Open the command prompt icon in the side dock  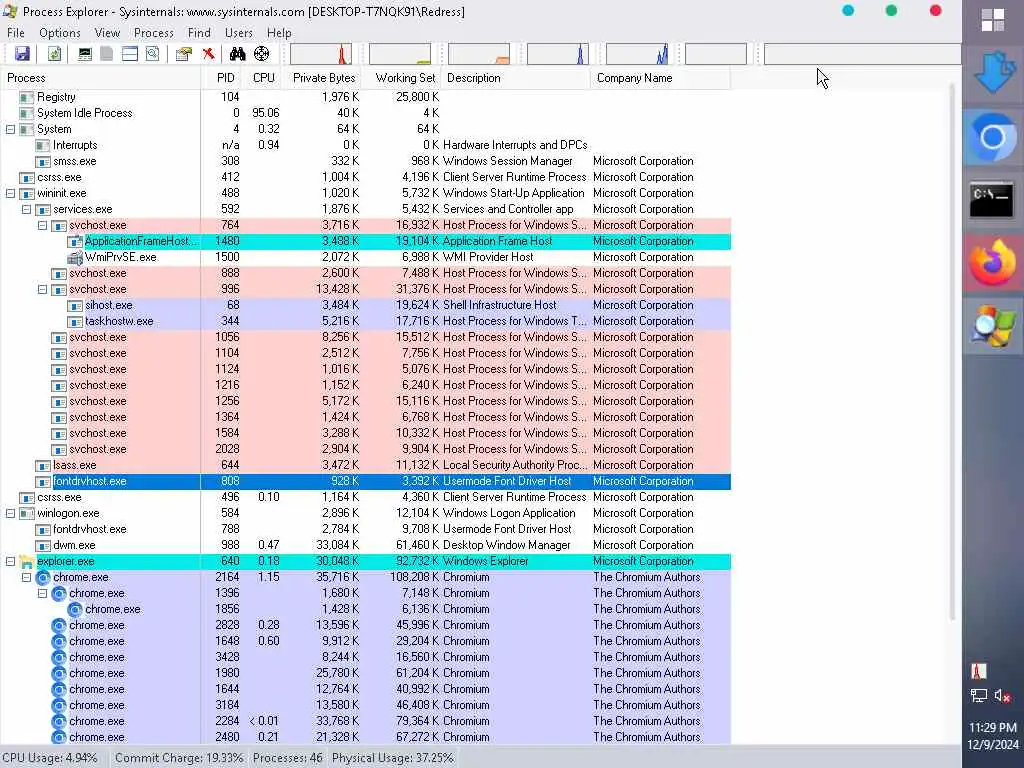(993, 200)
